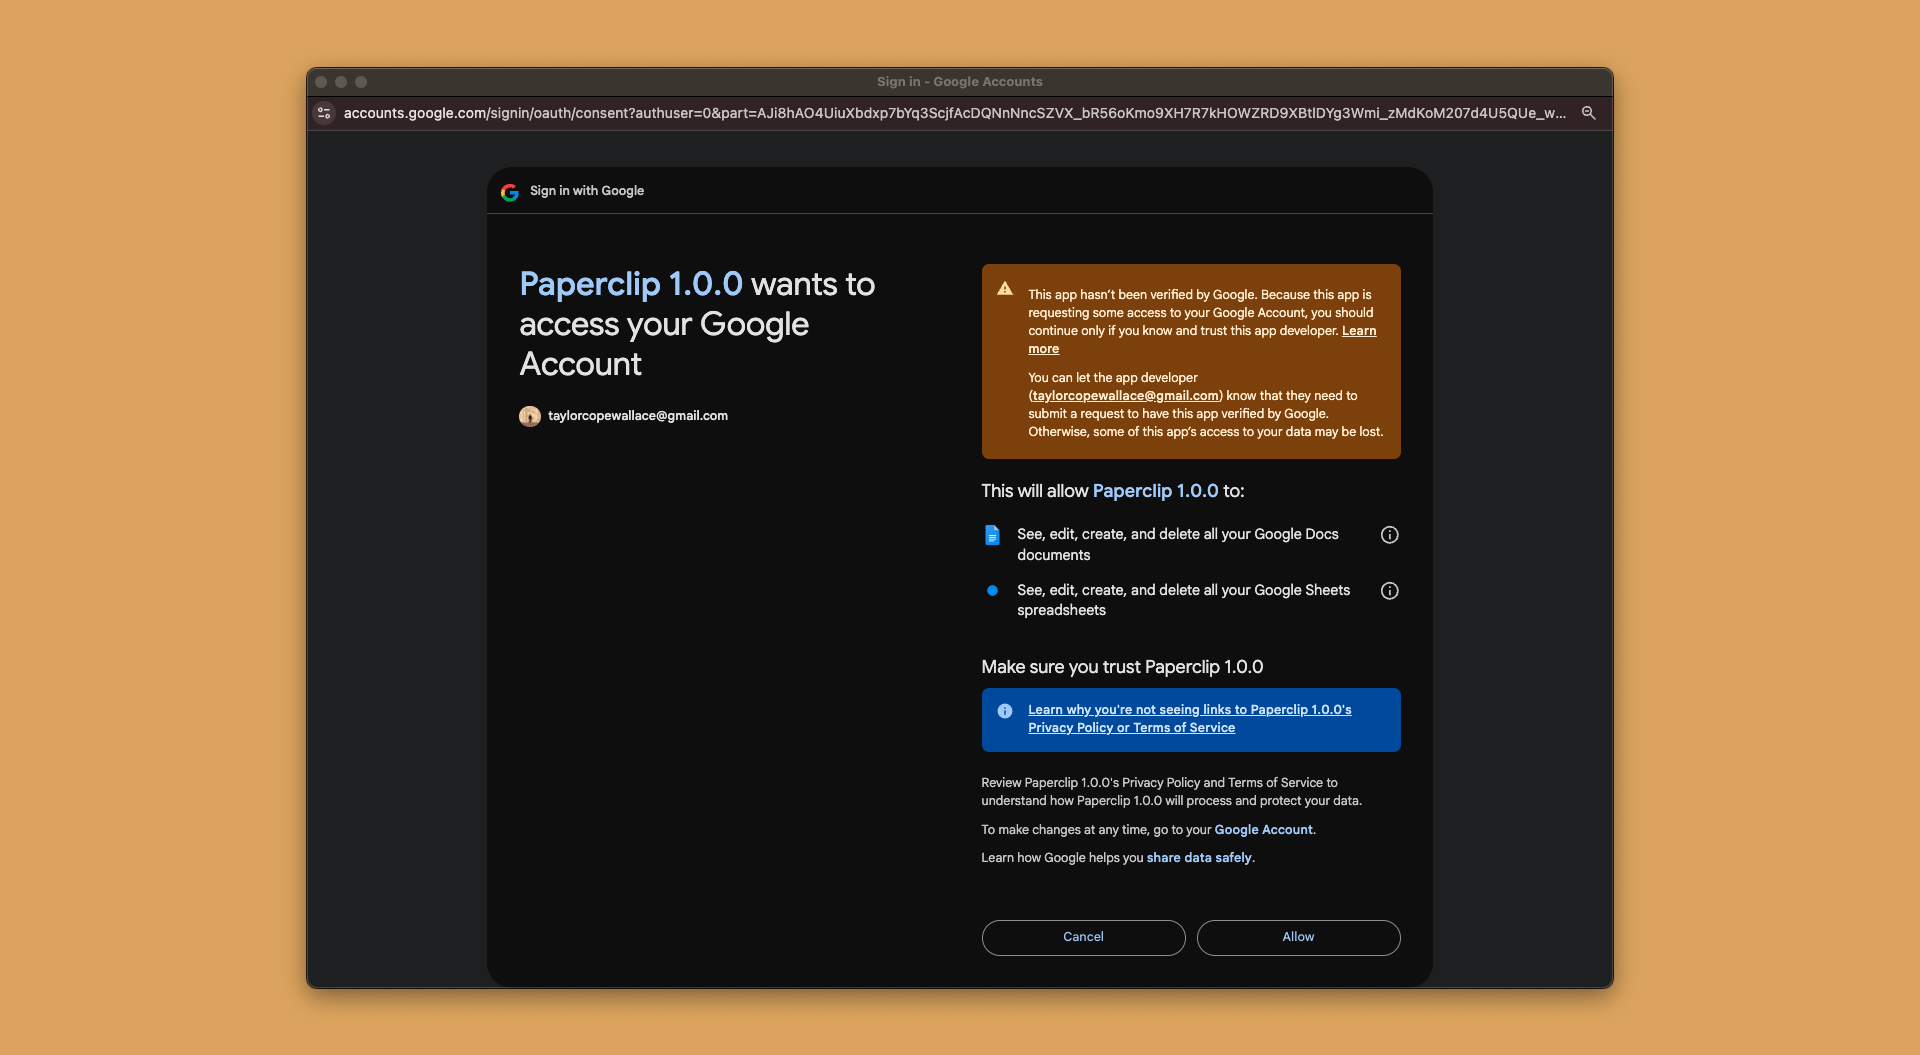Click the blue dot beside Sheets permission
Viewport: 1920px width, 1055px height.
point(992,591)
